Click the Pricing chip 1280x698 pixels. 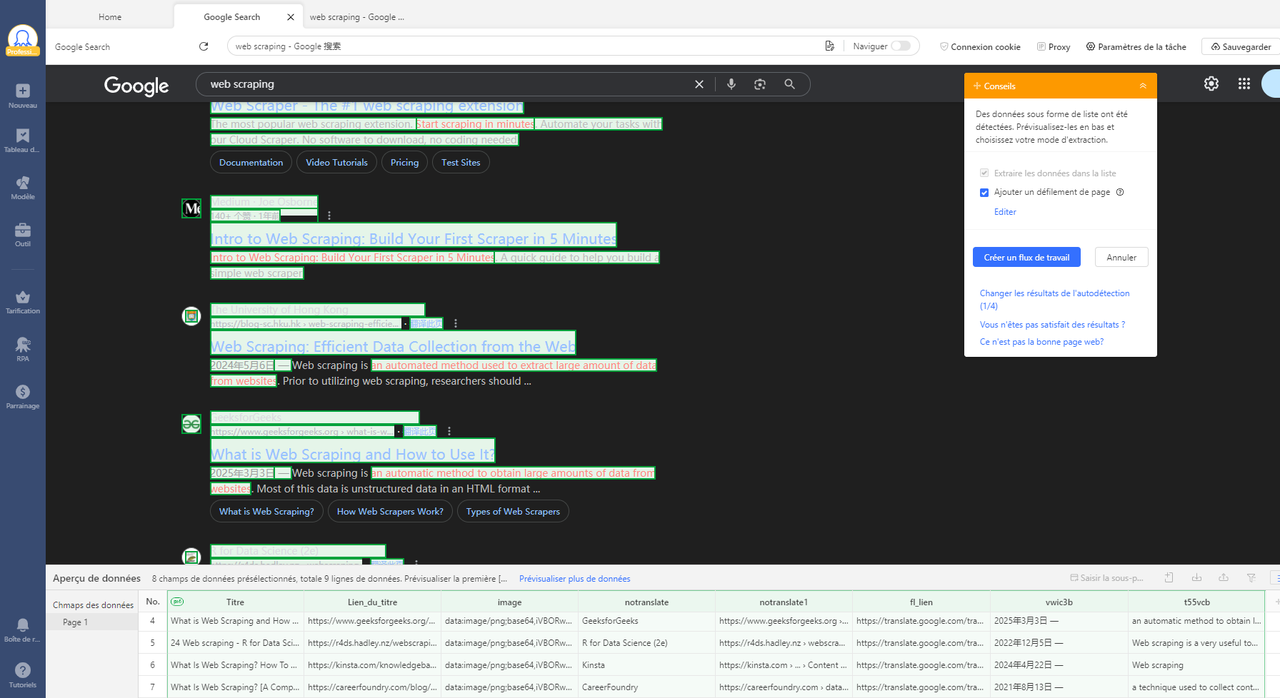[404, 162]
